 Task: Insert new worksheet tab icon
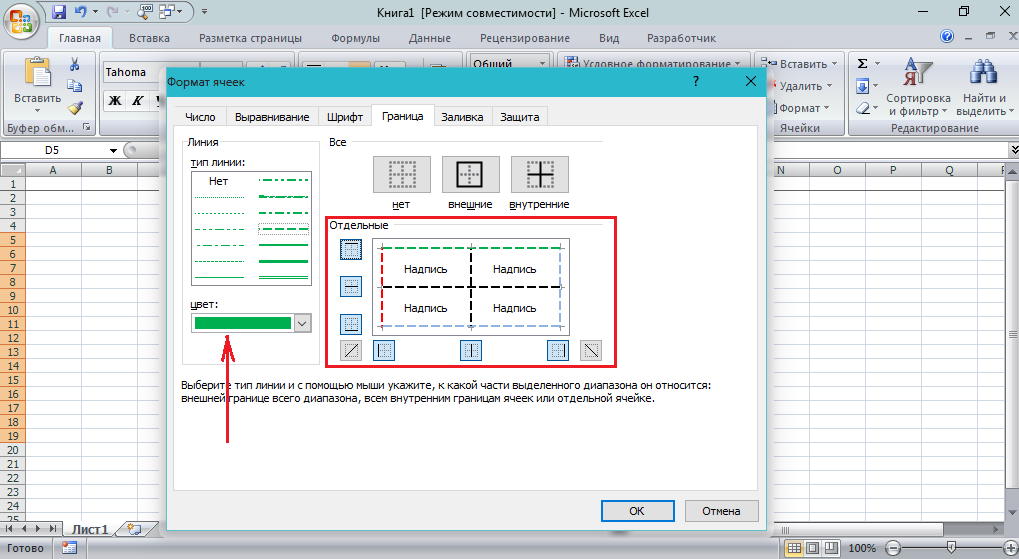tap(135, 528)
